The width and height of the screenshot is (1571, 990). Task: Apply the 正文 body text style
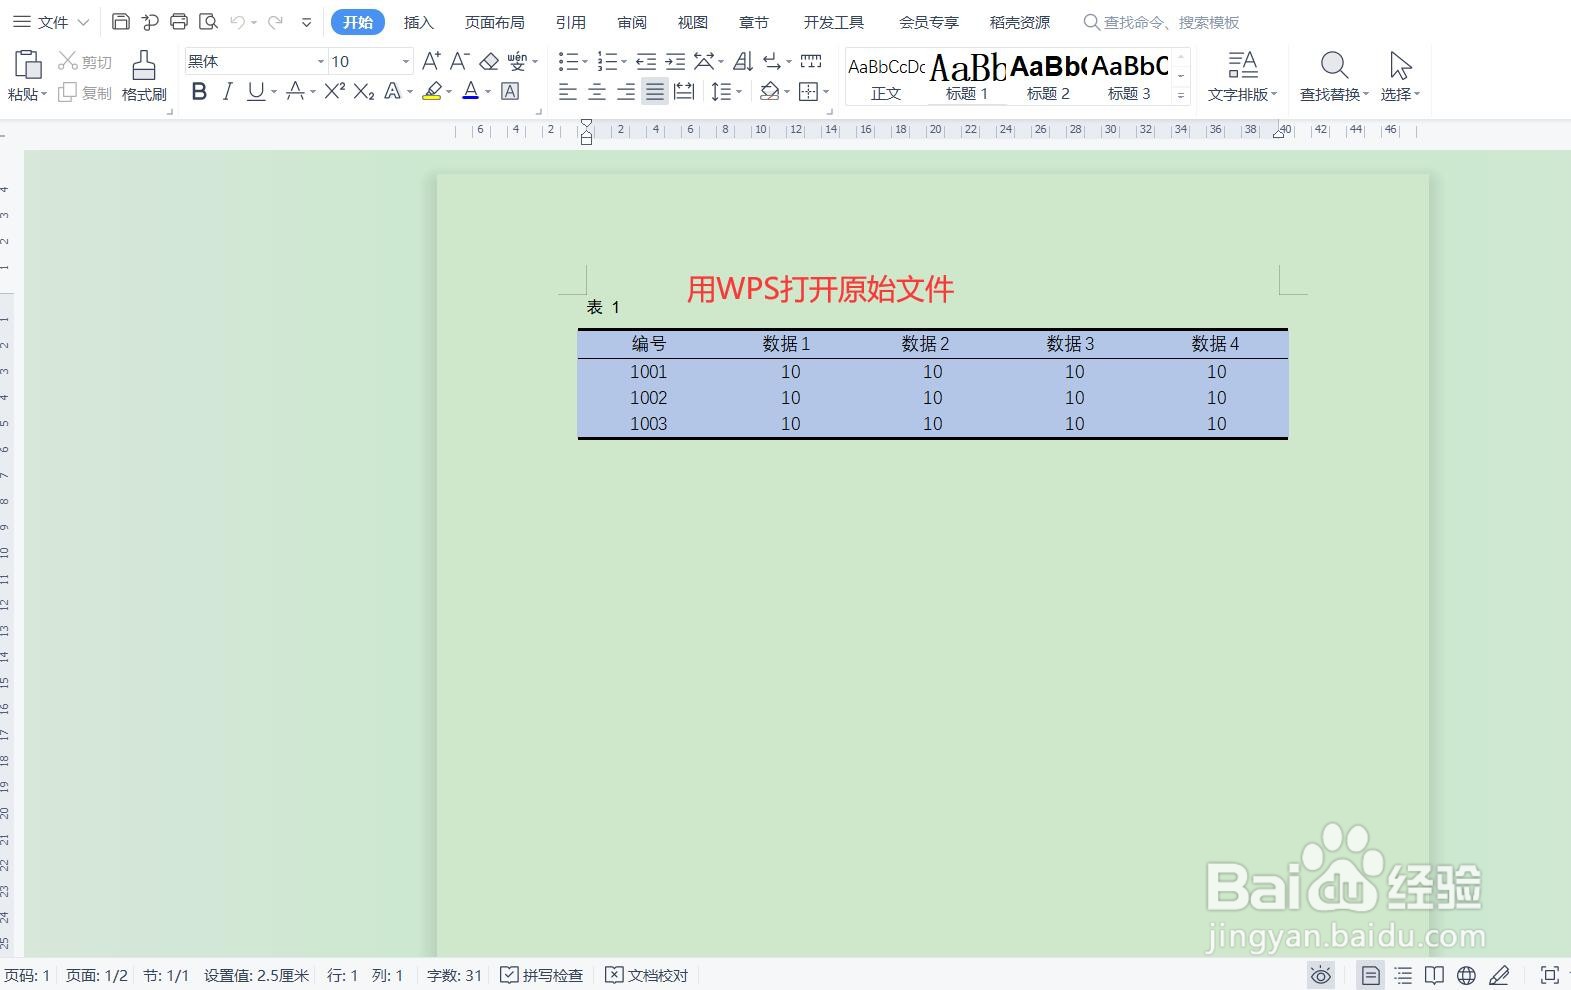point(886,76)
